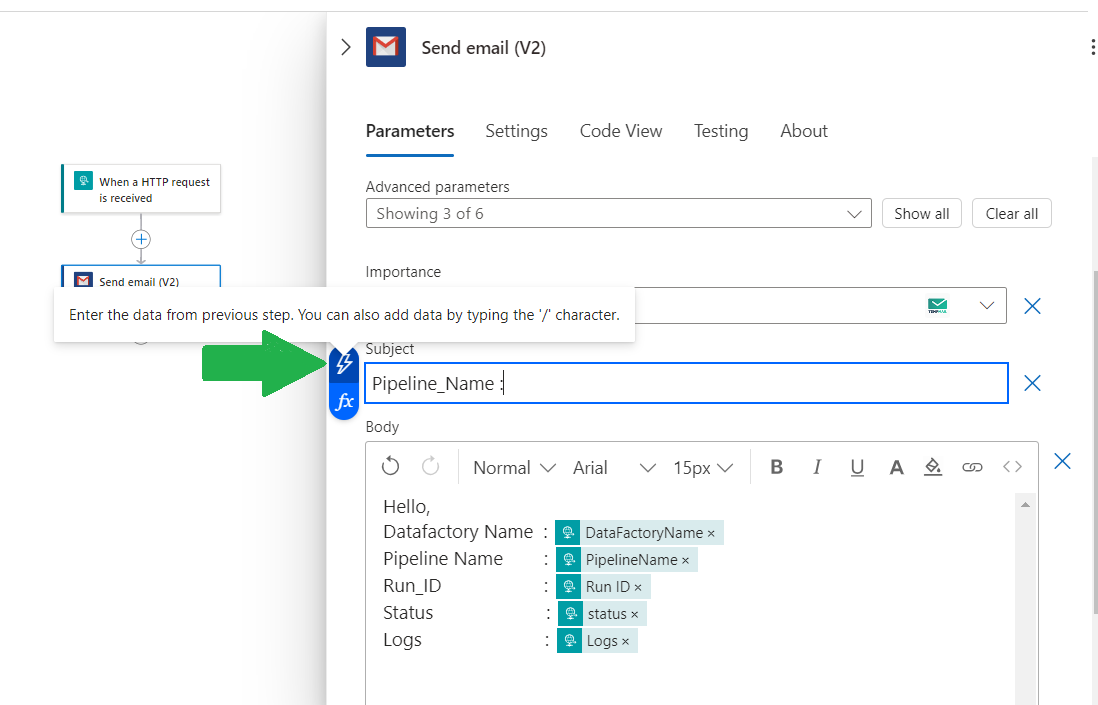
Task: Click the lightning dynamic content icon
Action: [x=344, y=364]
